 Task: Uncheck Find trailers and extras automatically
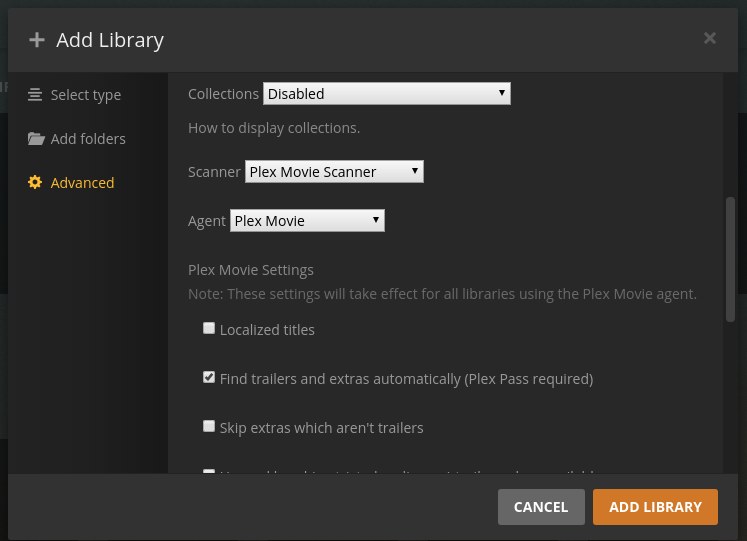pyautogui.click(x=209, y=378)
